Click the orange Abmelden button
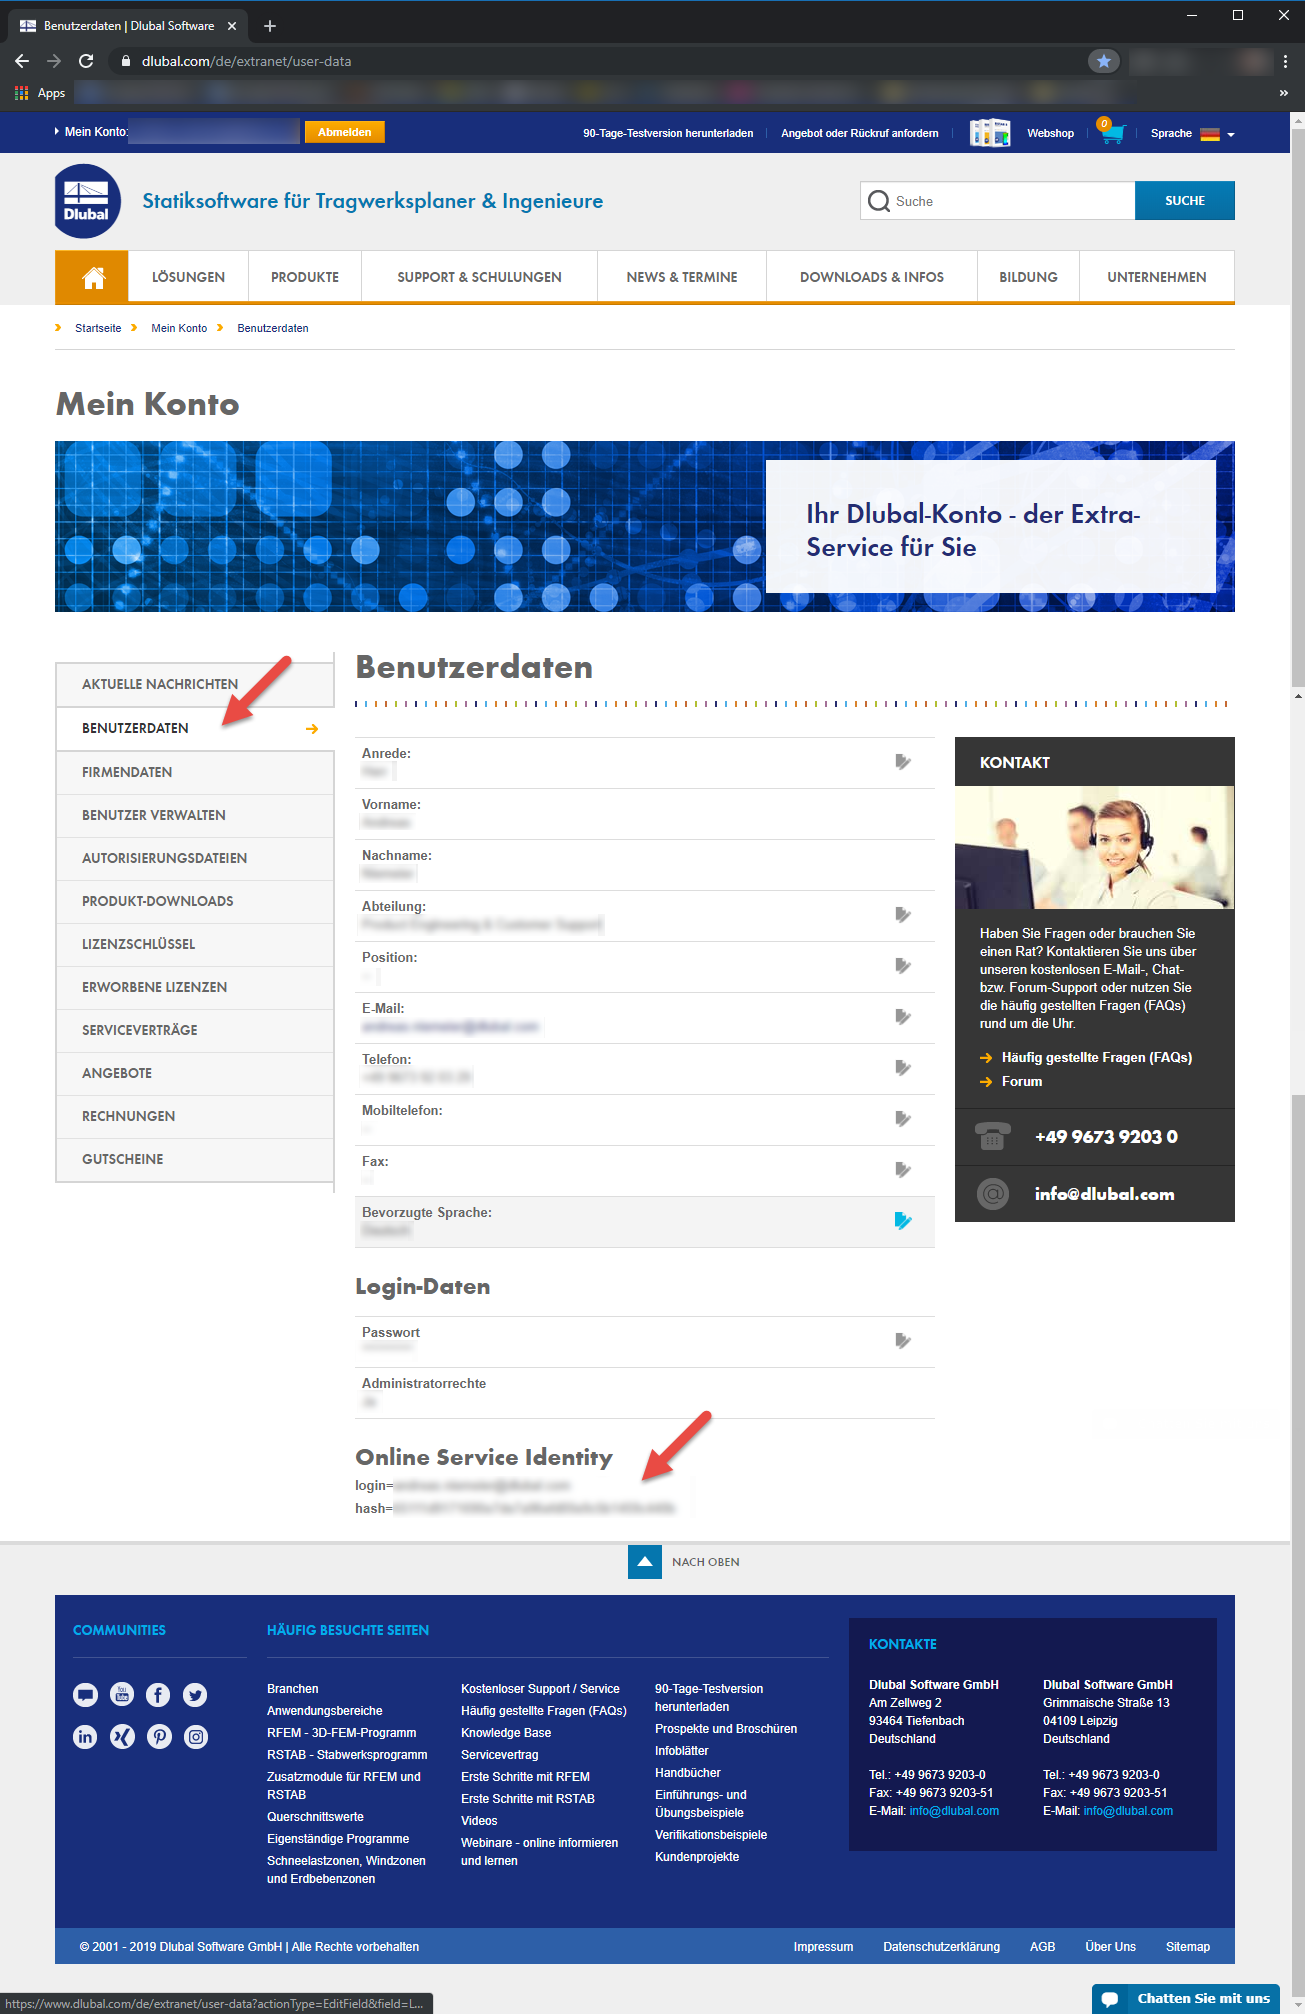 coord(344,132)
